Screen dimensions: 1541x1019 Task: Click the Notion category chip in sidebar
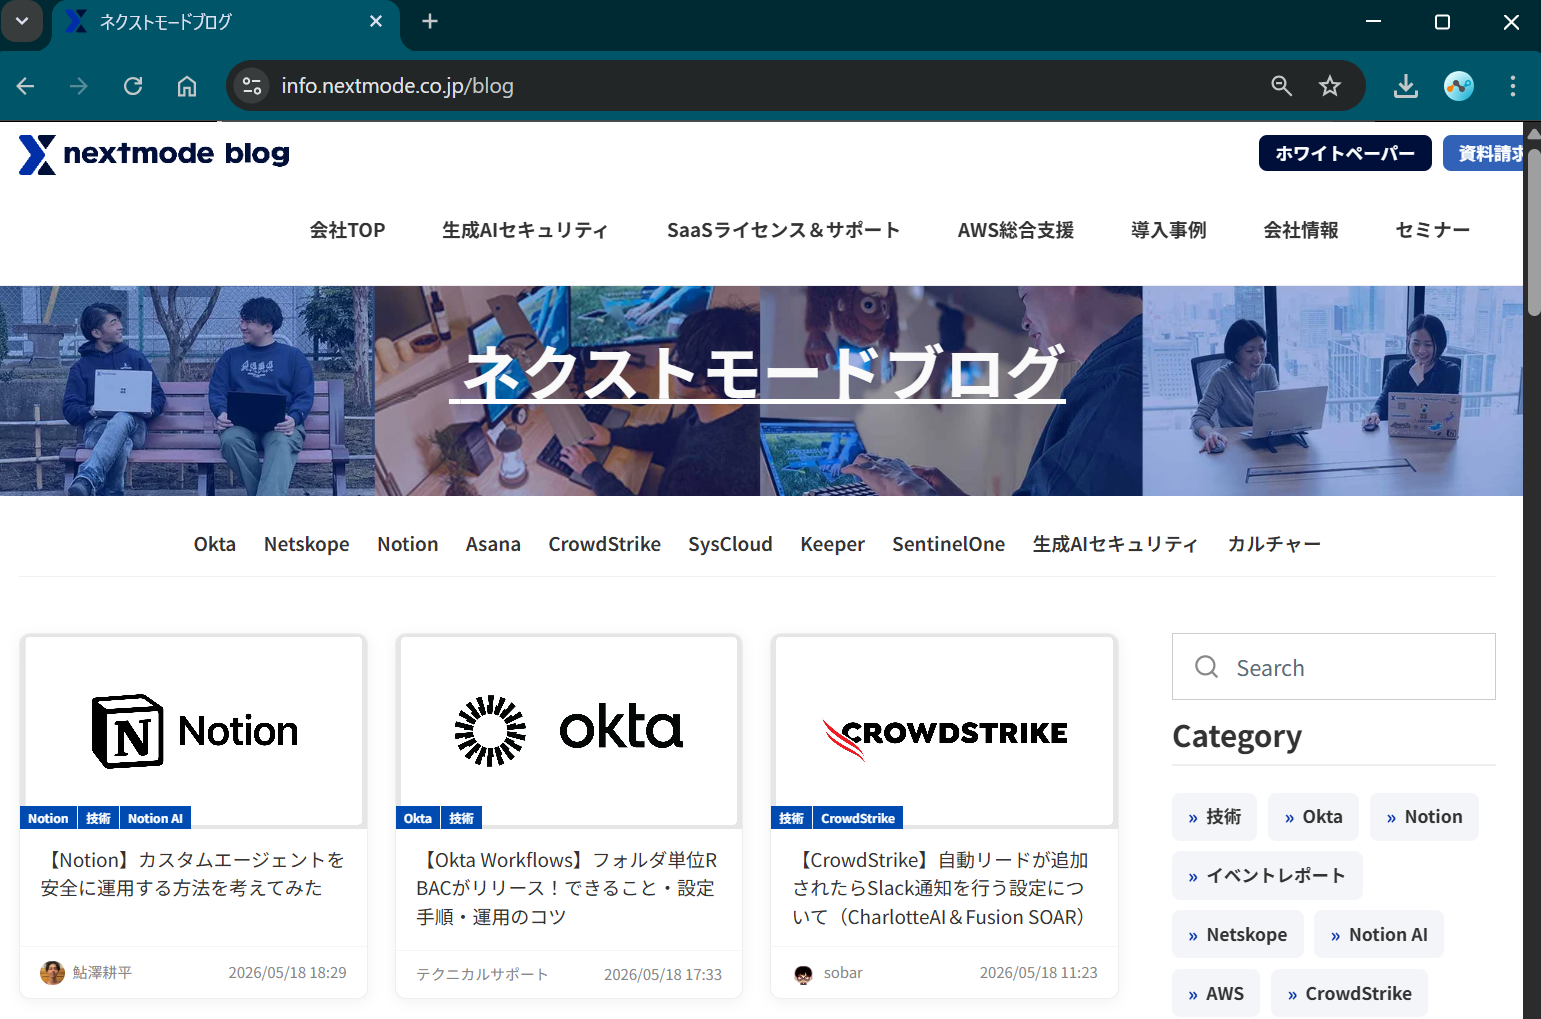(x=1424, y=817)
